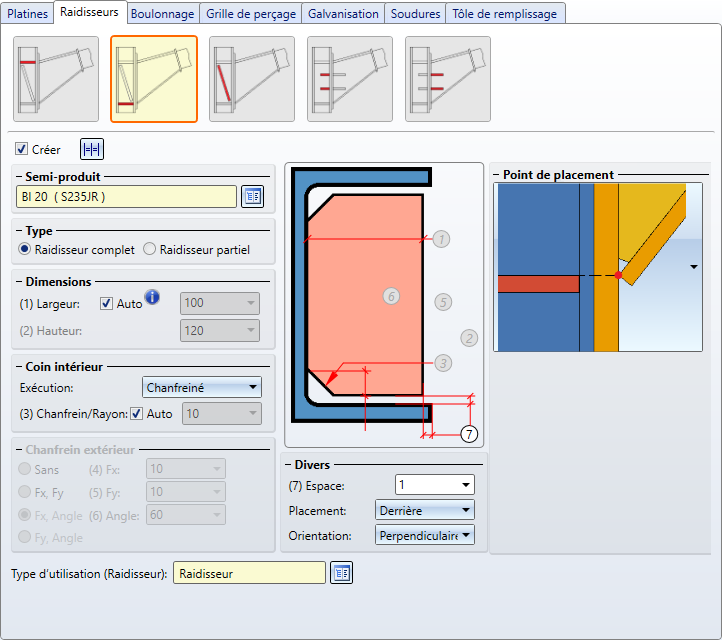
Task: Click the Type d'utilisation Raidisseur text field
Action: click(249, 573)
